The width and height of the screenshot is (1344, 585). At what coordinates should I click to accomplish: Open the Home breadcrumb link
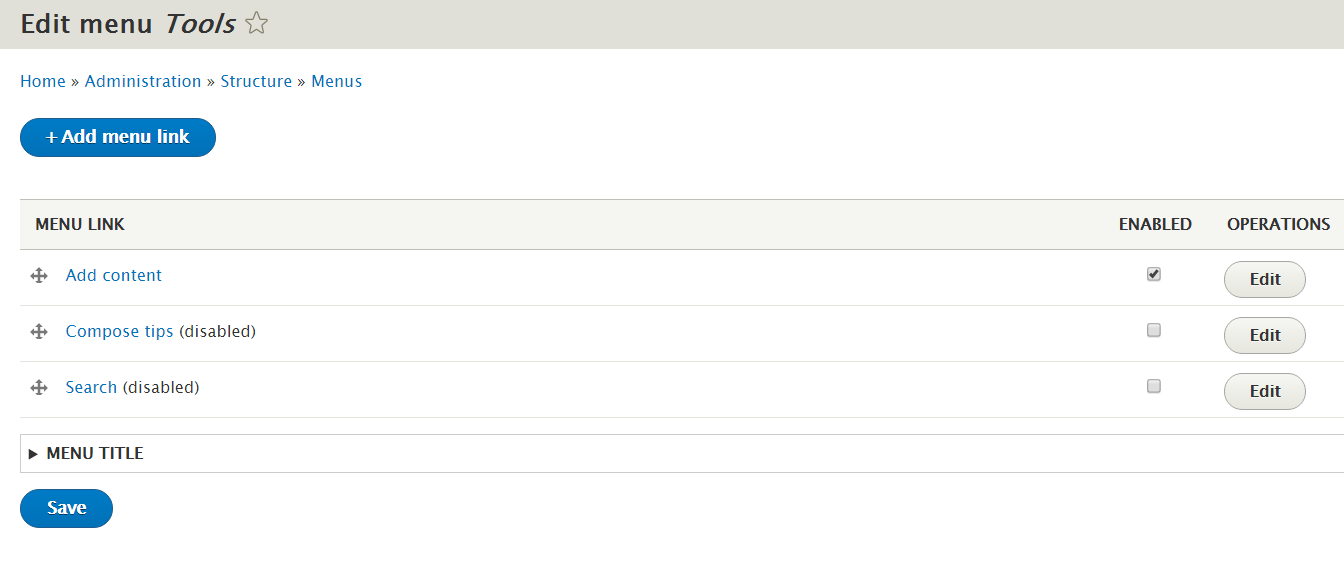pyautogui.click(x=43, y=81)
